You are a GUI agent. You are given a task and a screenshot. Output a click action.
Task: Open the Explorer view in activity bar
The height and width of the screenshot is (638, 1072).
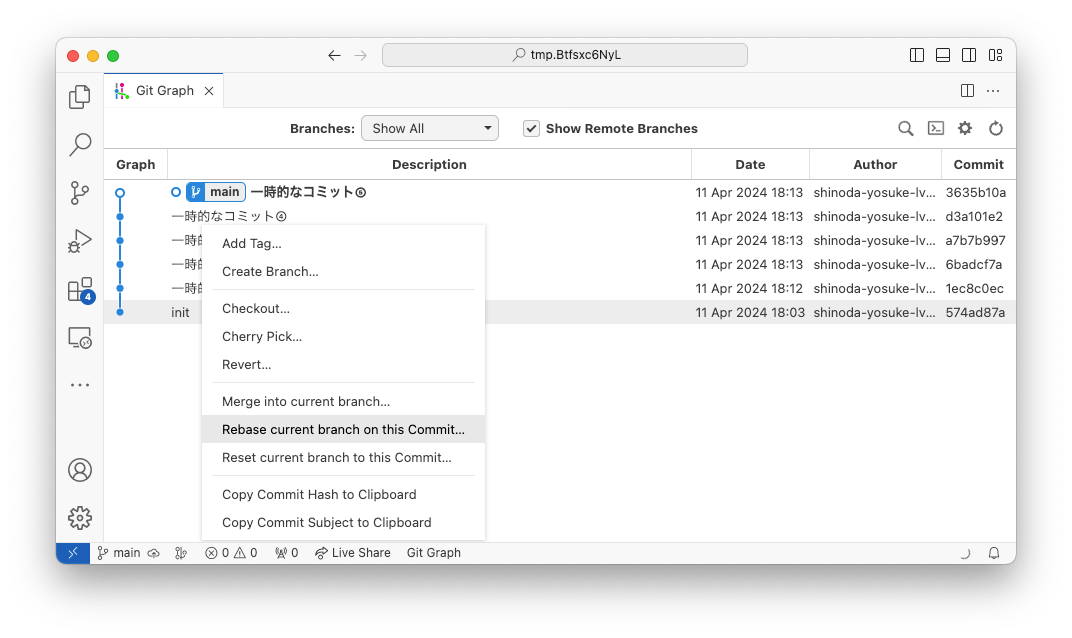pyautogui.click(x=80, y=96)
